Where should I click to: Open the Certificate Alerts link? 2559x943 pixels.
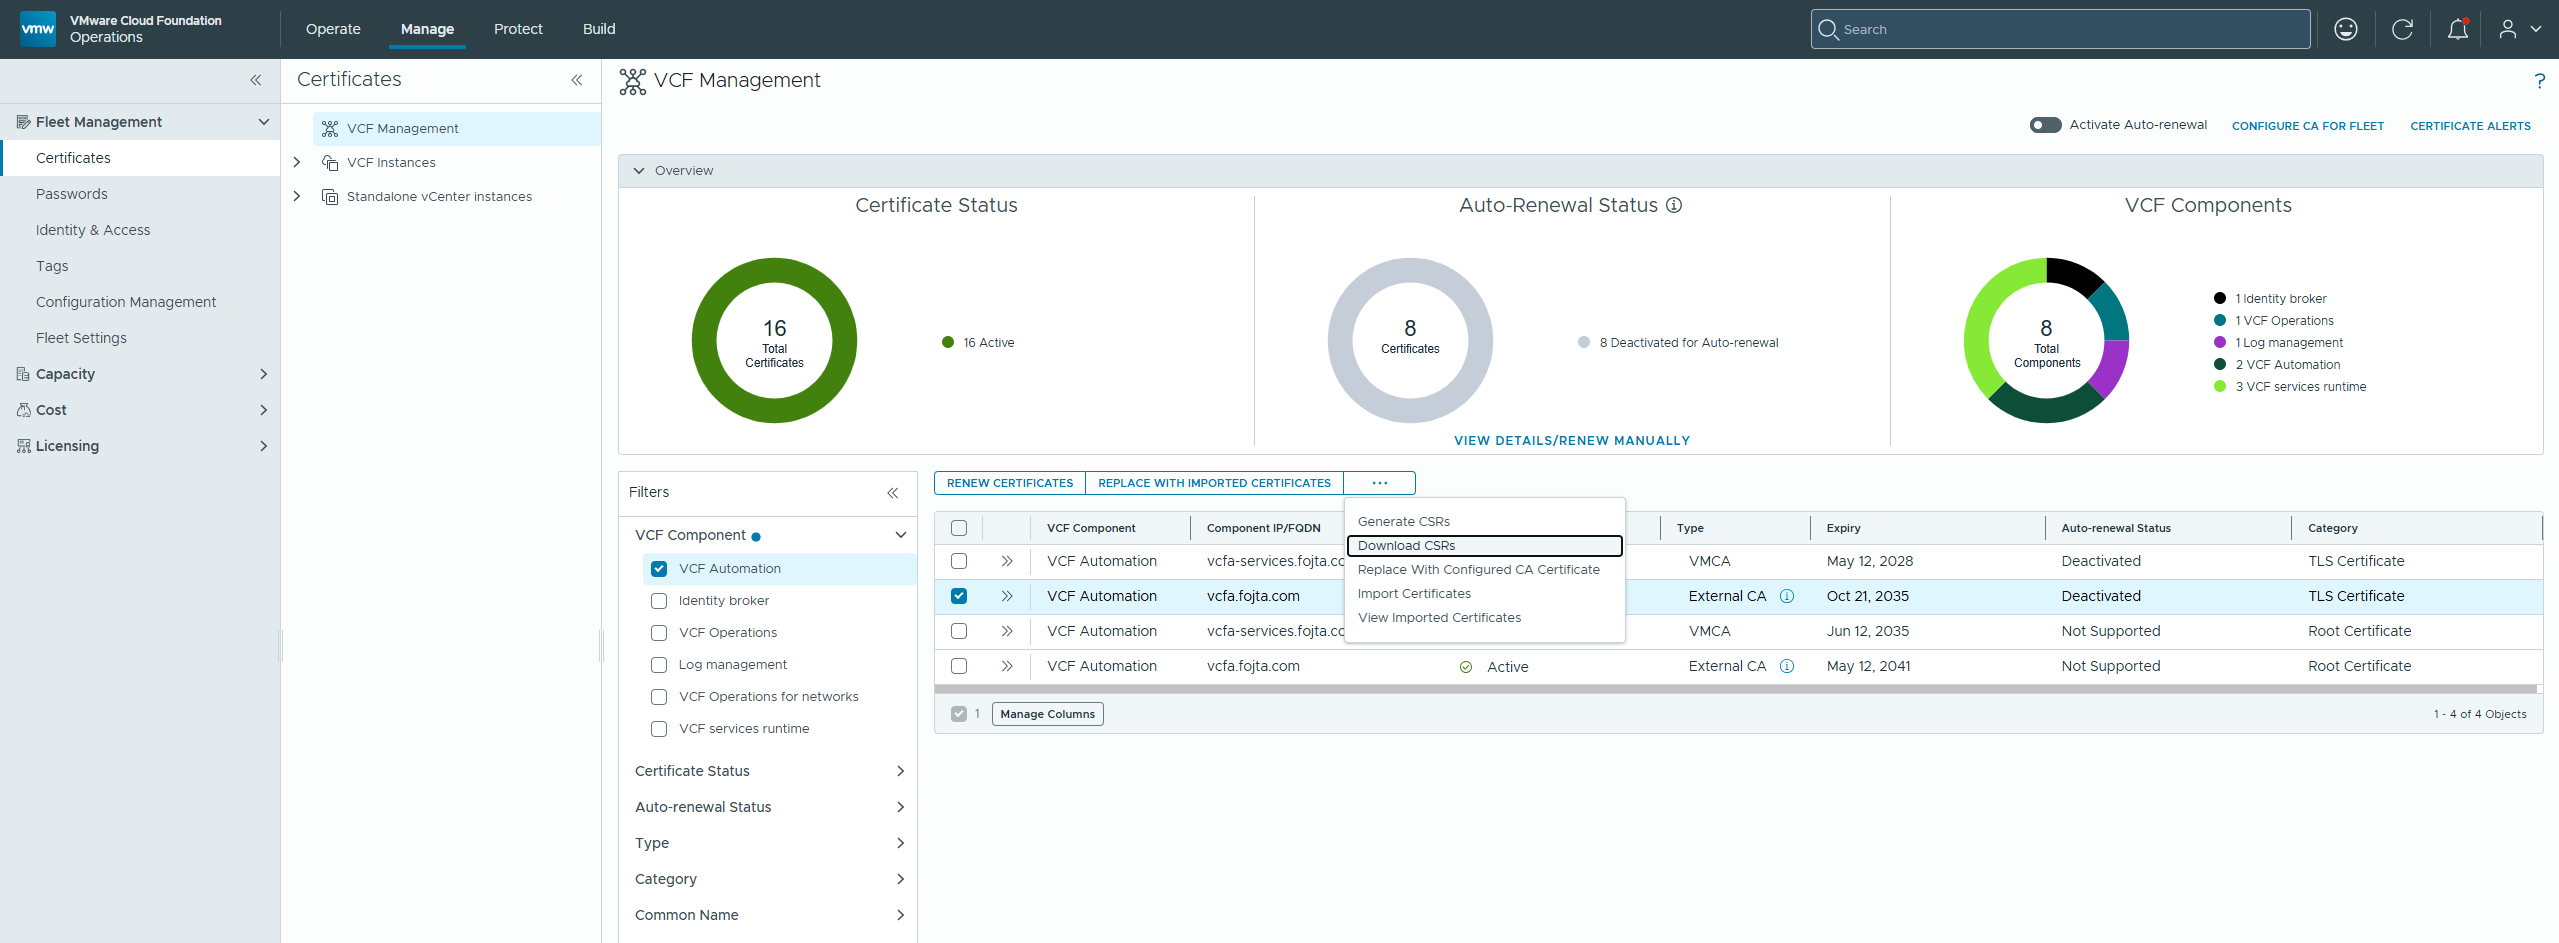2470,126
